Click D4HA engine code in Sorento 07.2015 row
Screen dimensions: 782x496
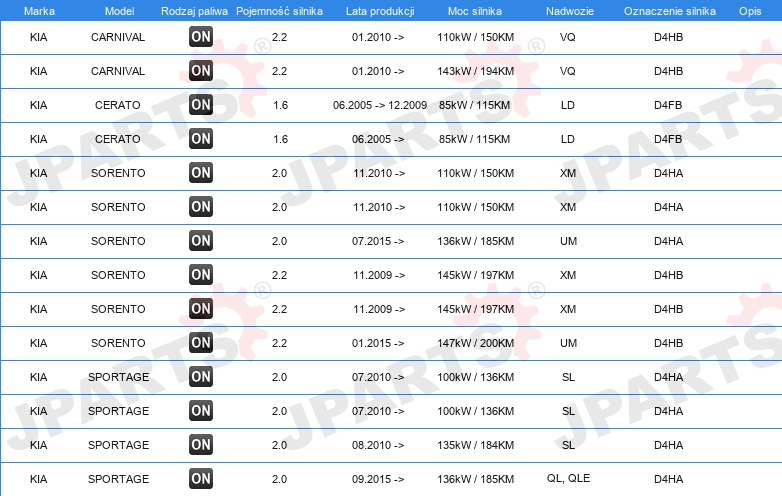(x=668, y=241)
